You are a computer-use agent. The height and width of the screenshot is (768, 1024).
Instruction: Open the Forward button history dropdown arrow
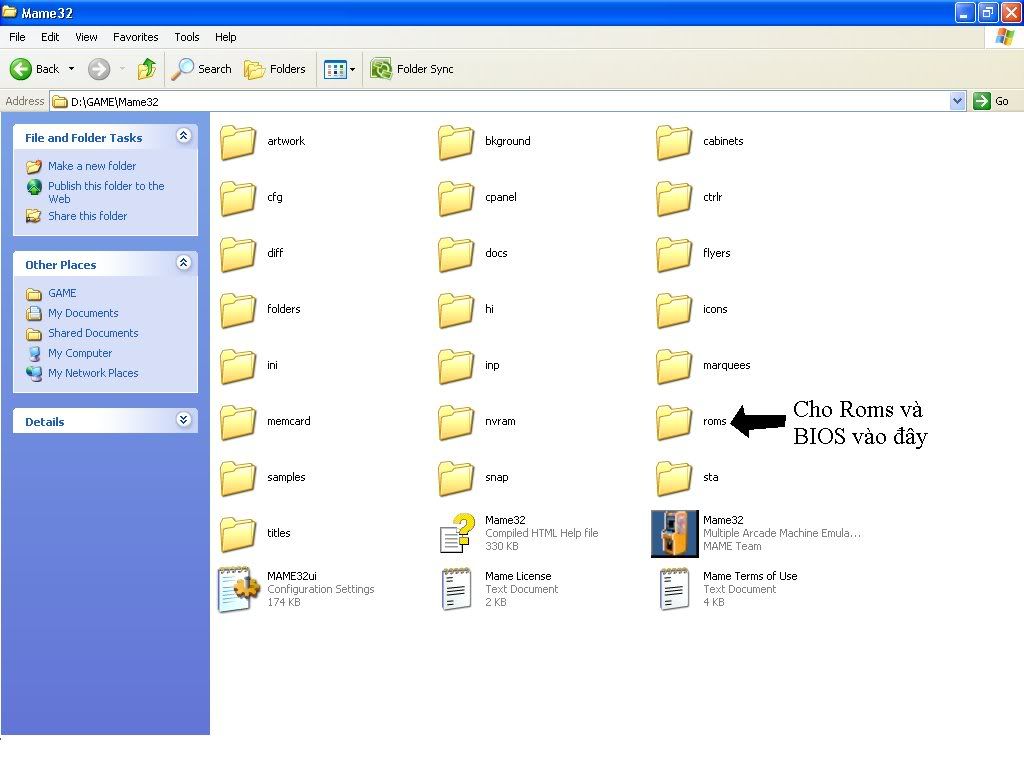point(122,69)
